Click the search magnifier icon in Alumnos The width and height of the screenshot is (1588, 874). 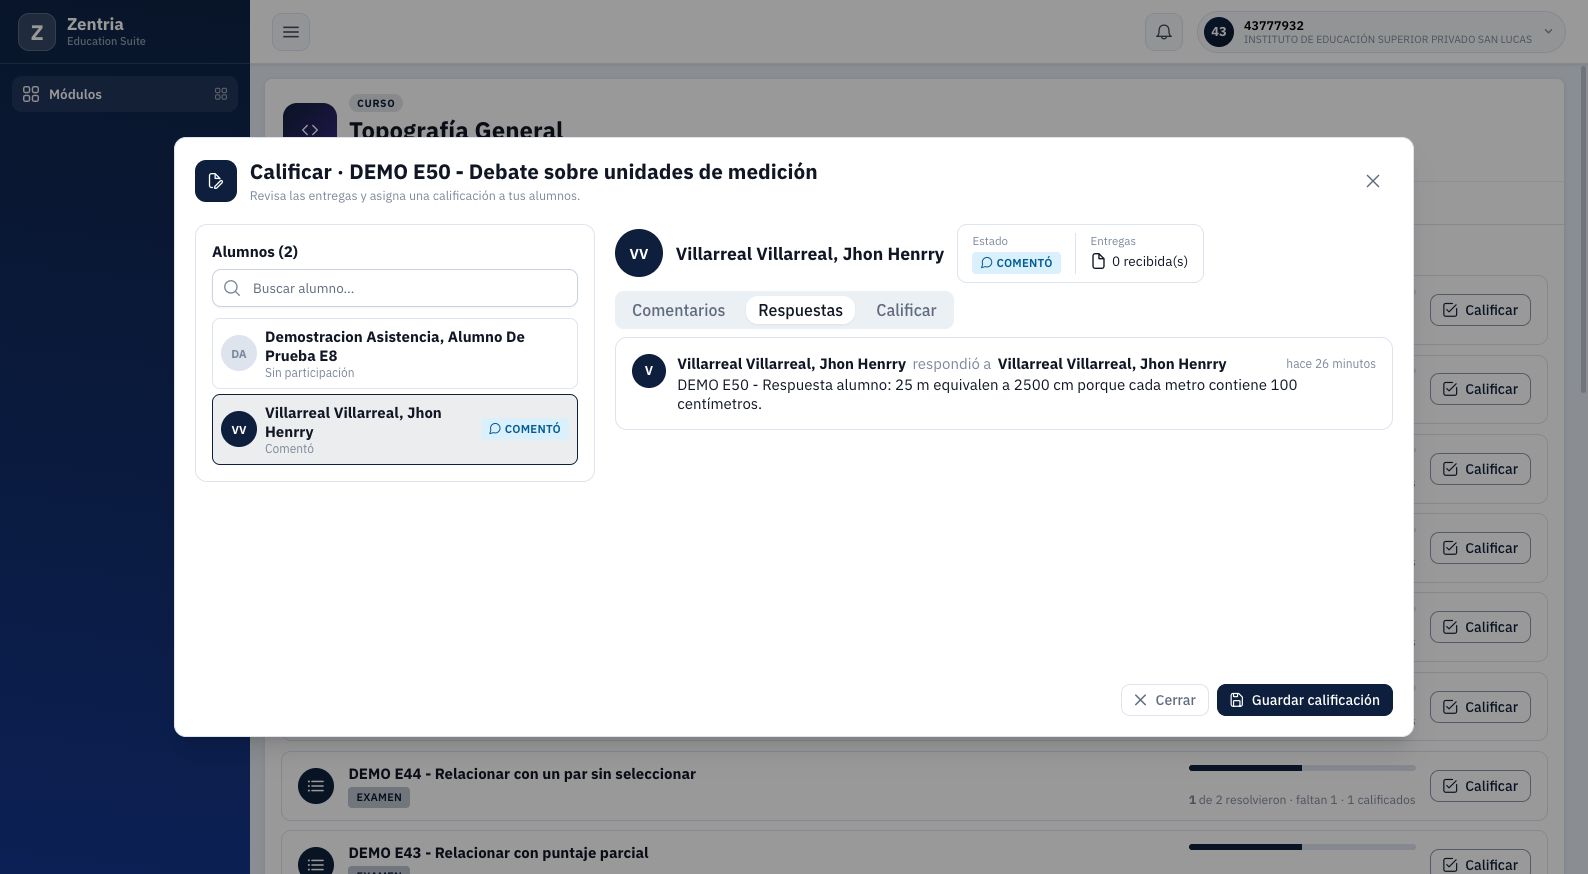(x=232, y=288)
